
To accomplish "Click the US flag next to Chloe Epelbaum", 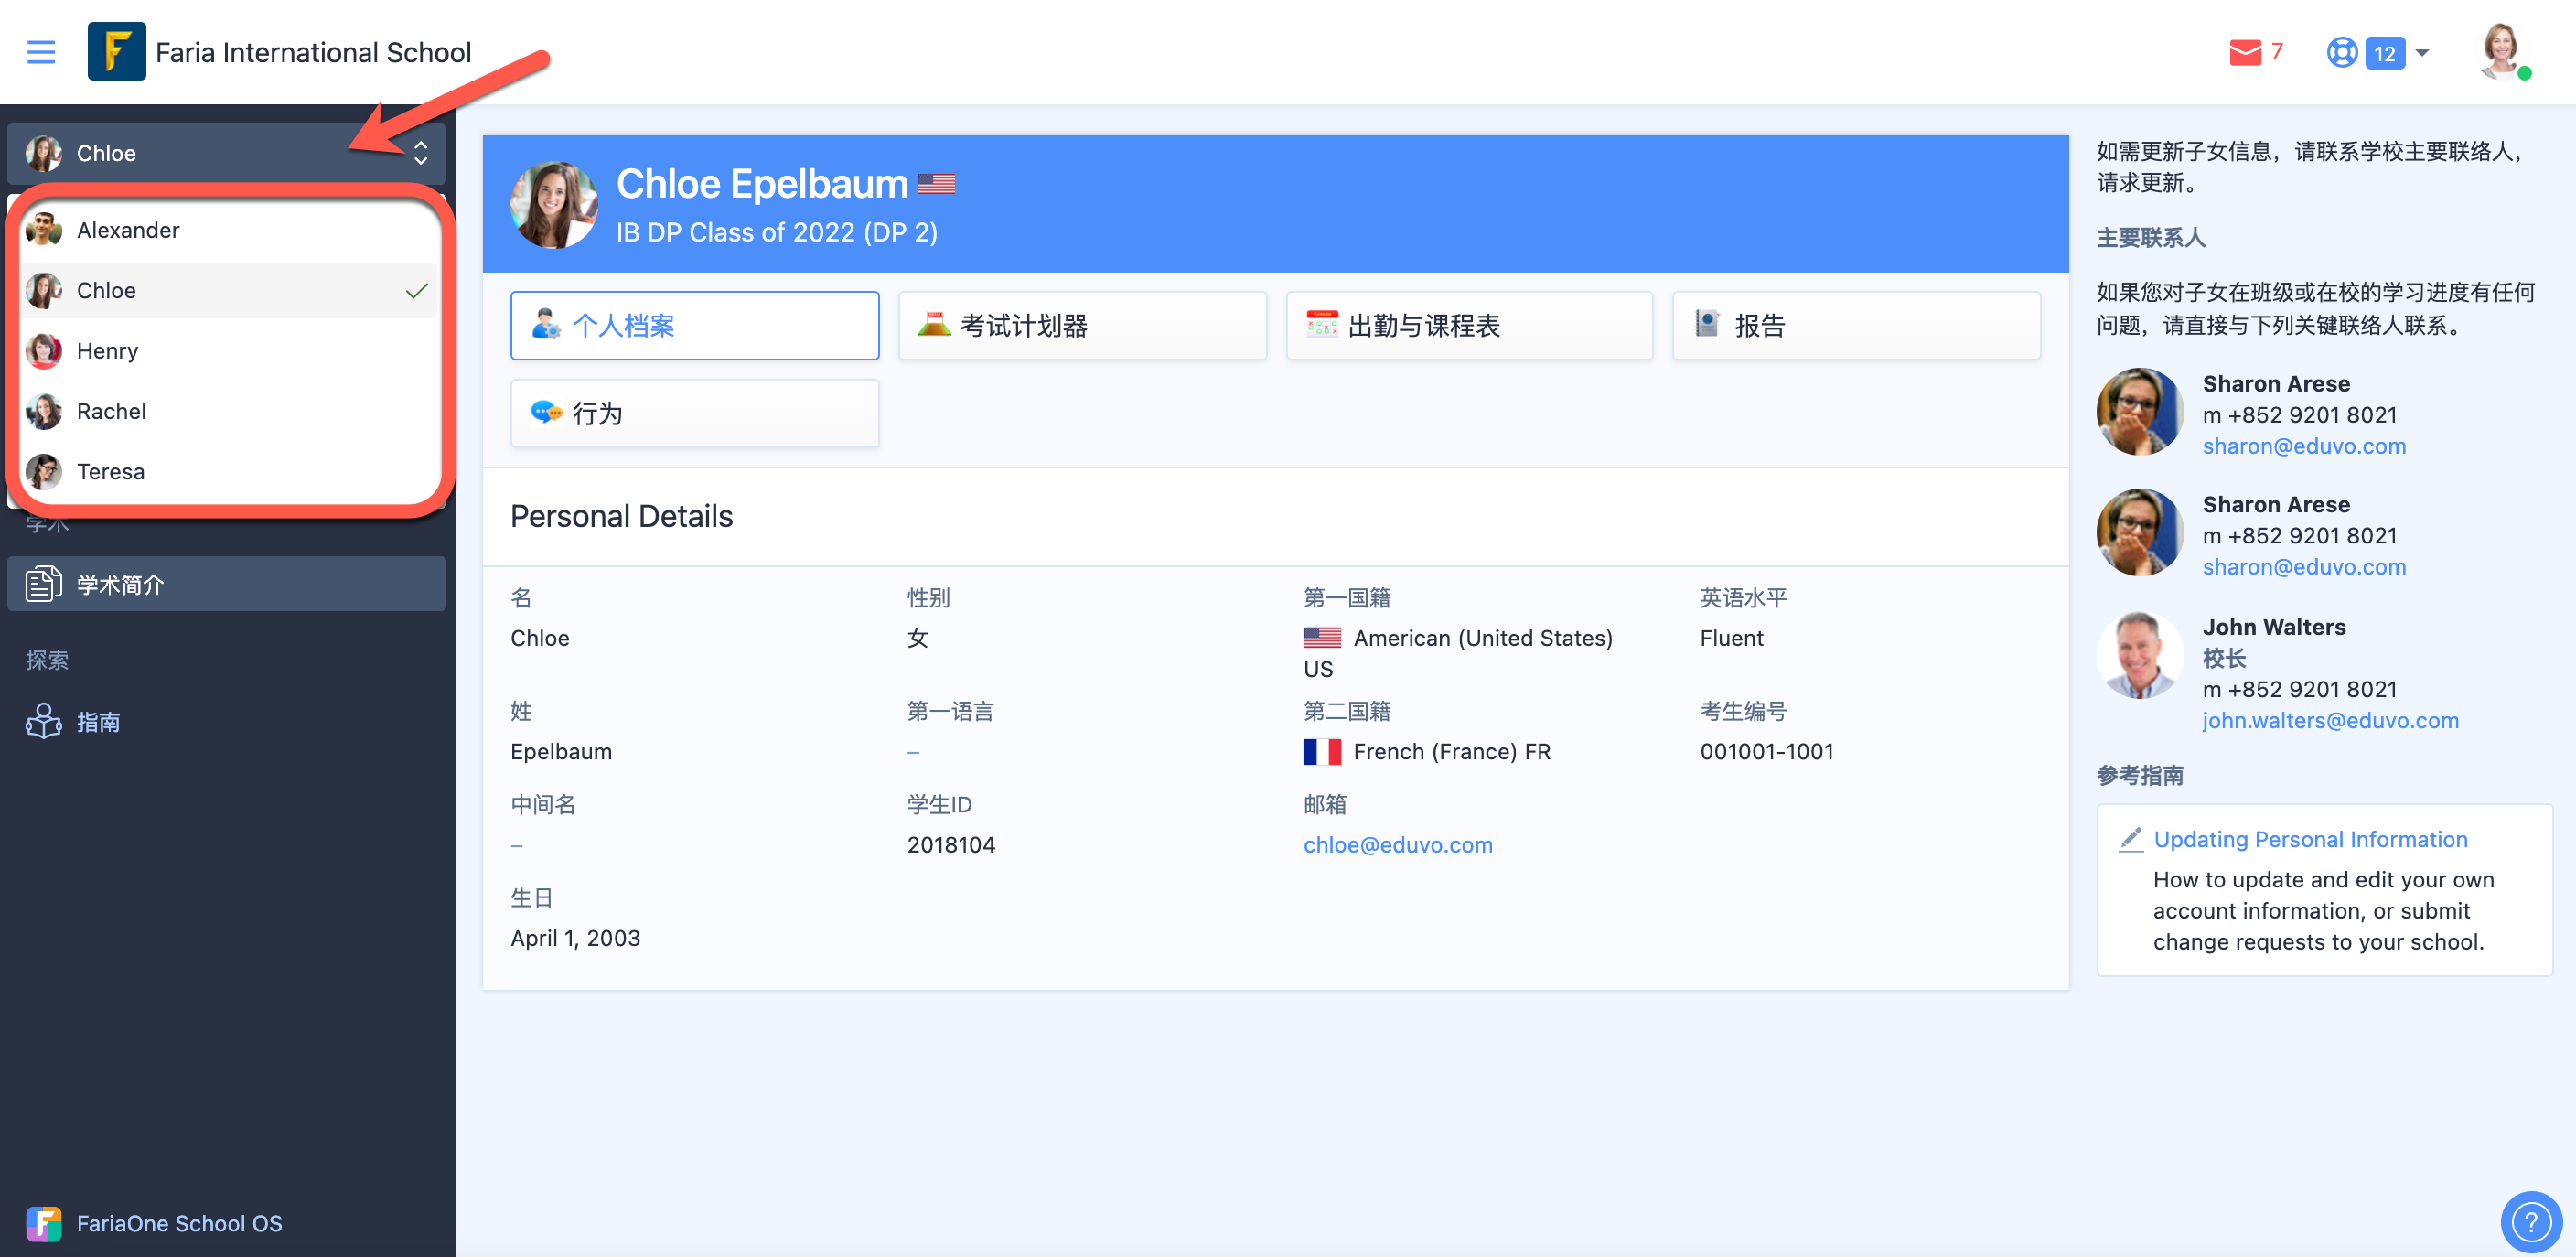I will [x=936, y=184].
